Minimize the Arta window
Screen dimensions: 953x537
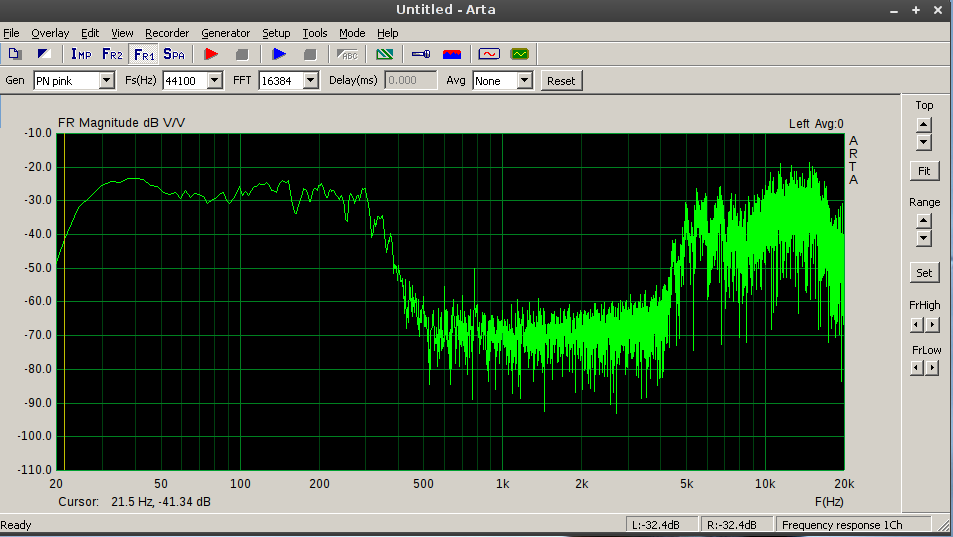pyautogui.click(x=894, y=11)
